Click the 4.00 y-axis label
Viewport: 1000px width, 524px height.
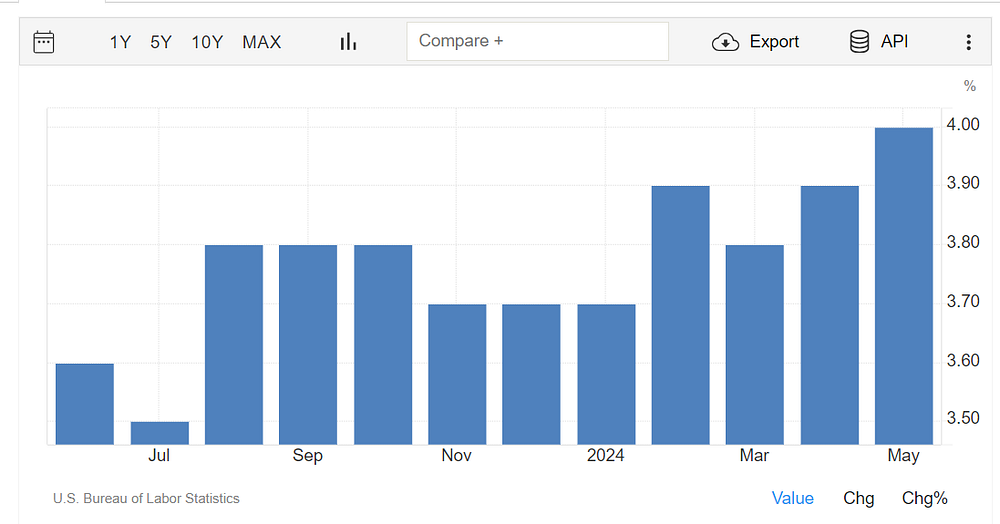tap(963, 124)
